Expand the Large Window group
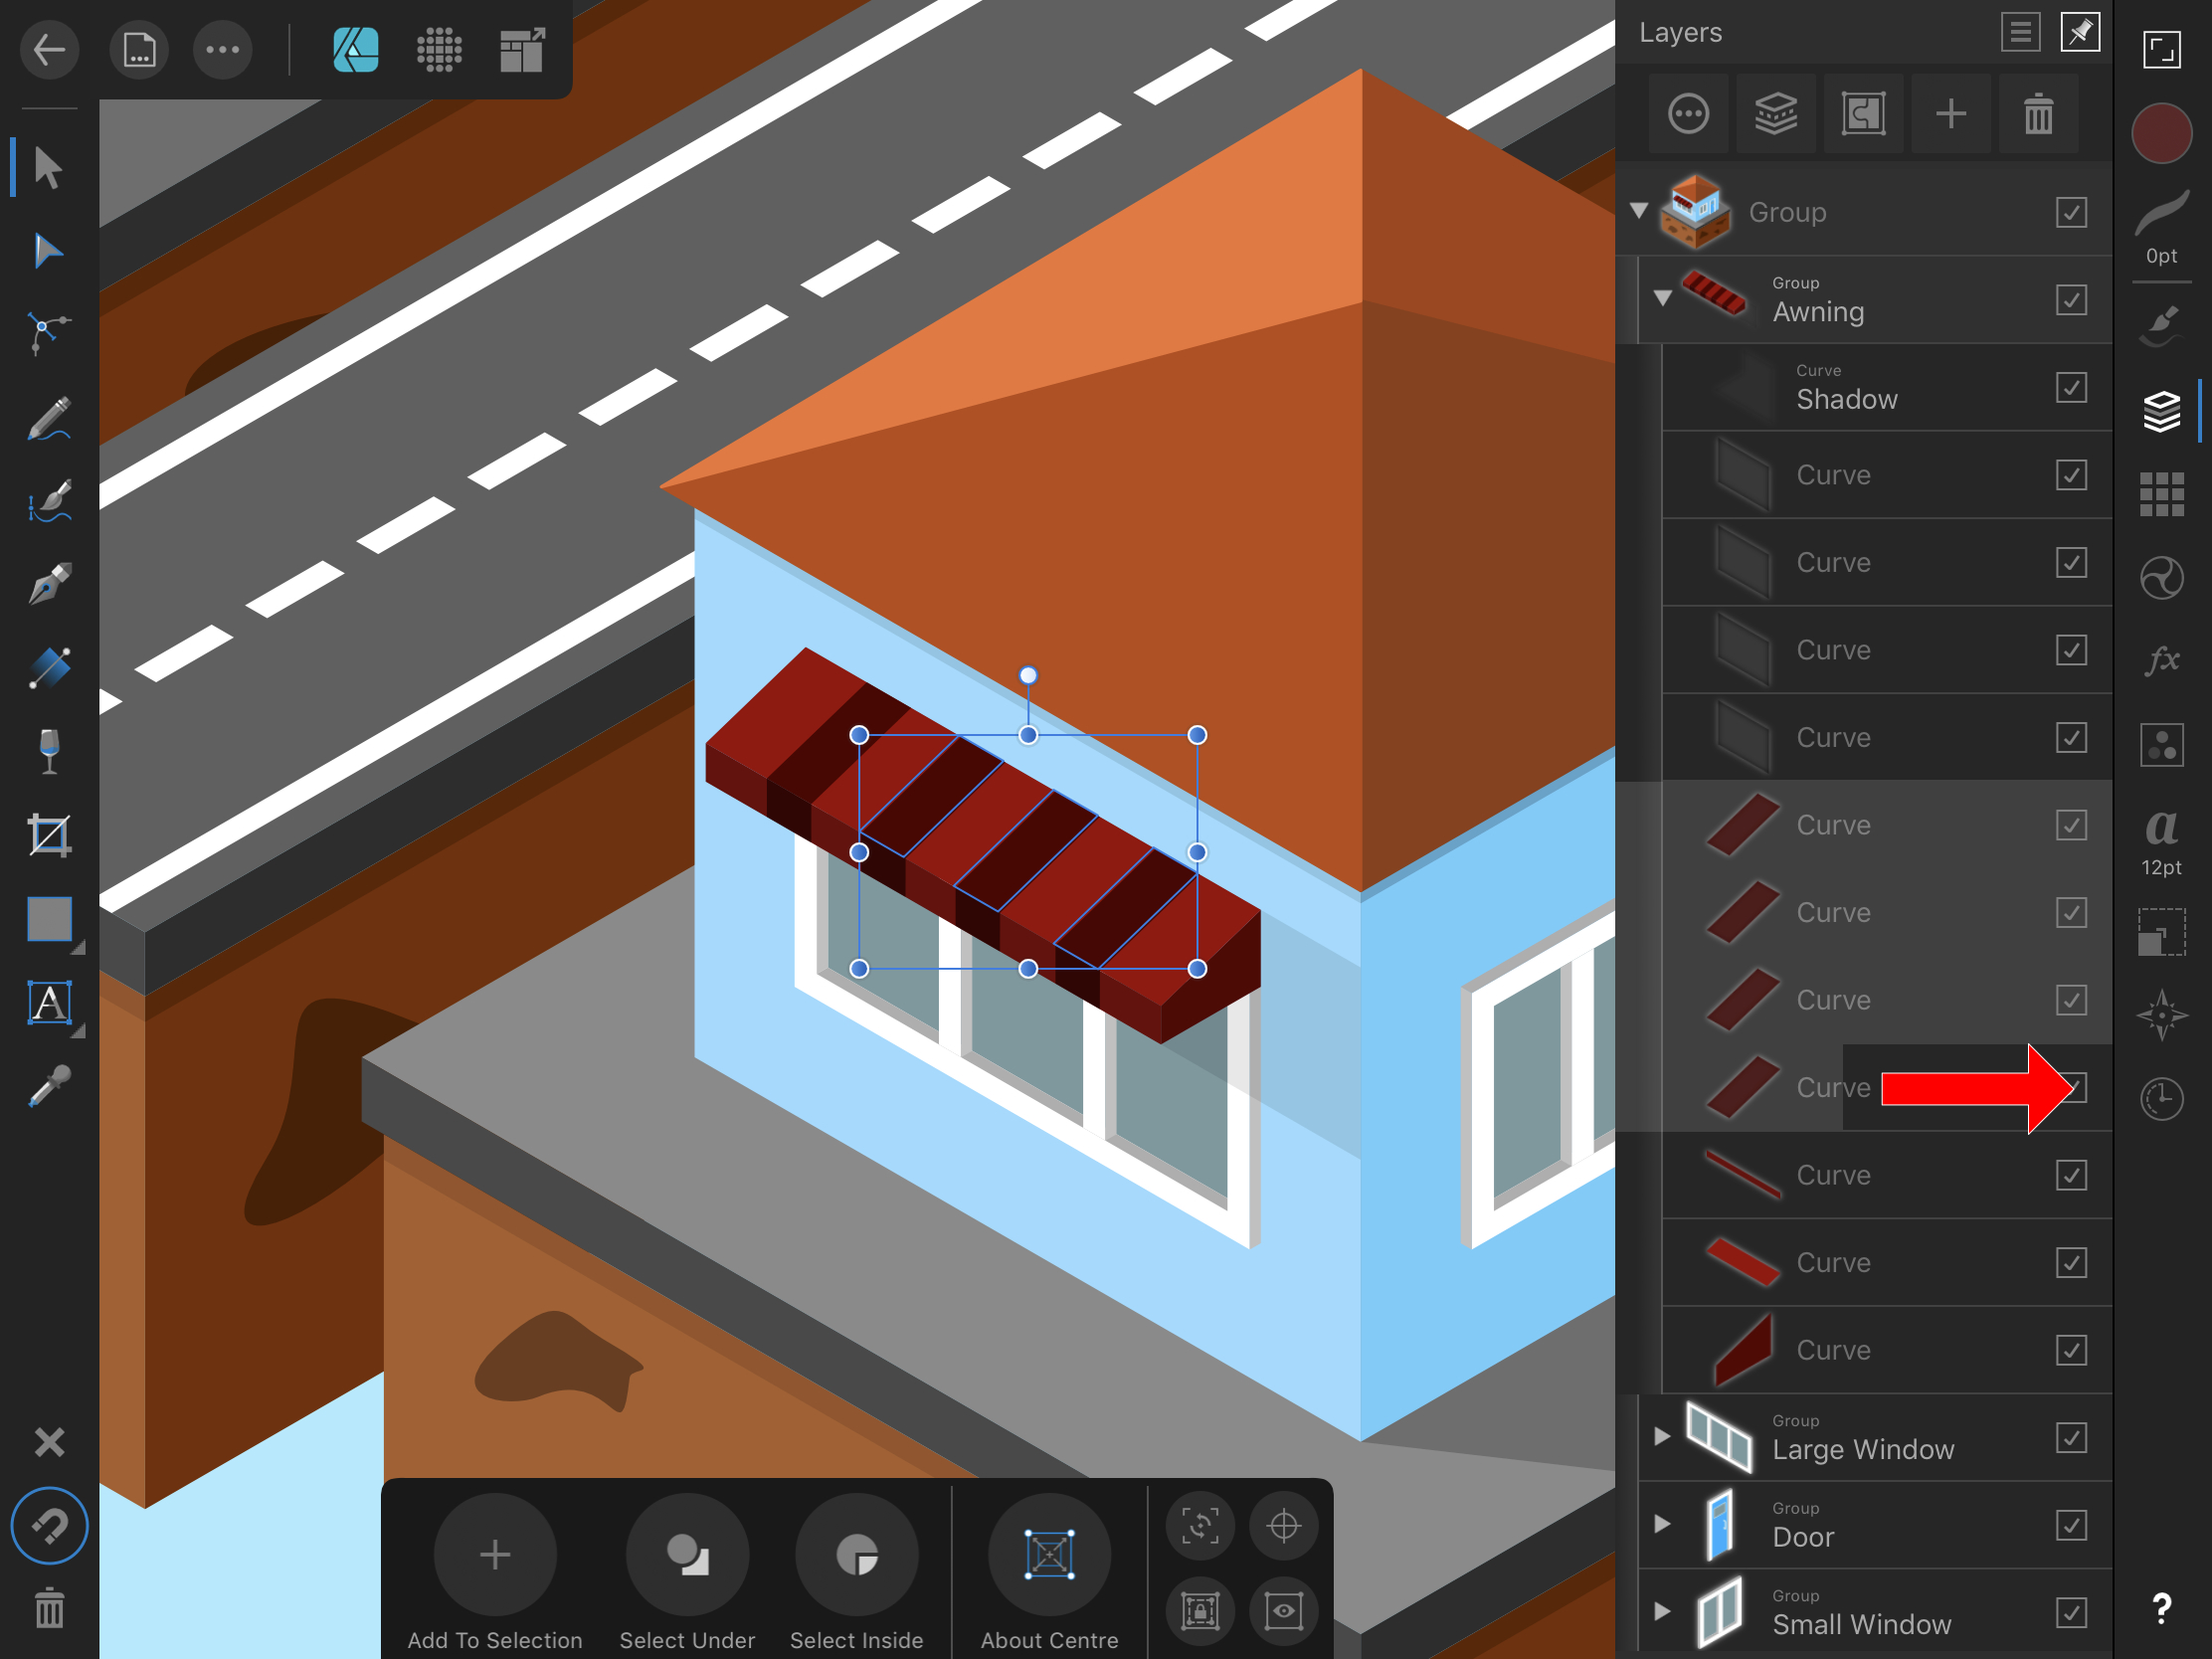2212x1659 pixels. [1663, 1437]
